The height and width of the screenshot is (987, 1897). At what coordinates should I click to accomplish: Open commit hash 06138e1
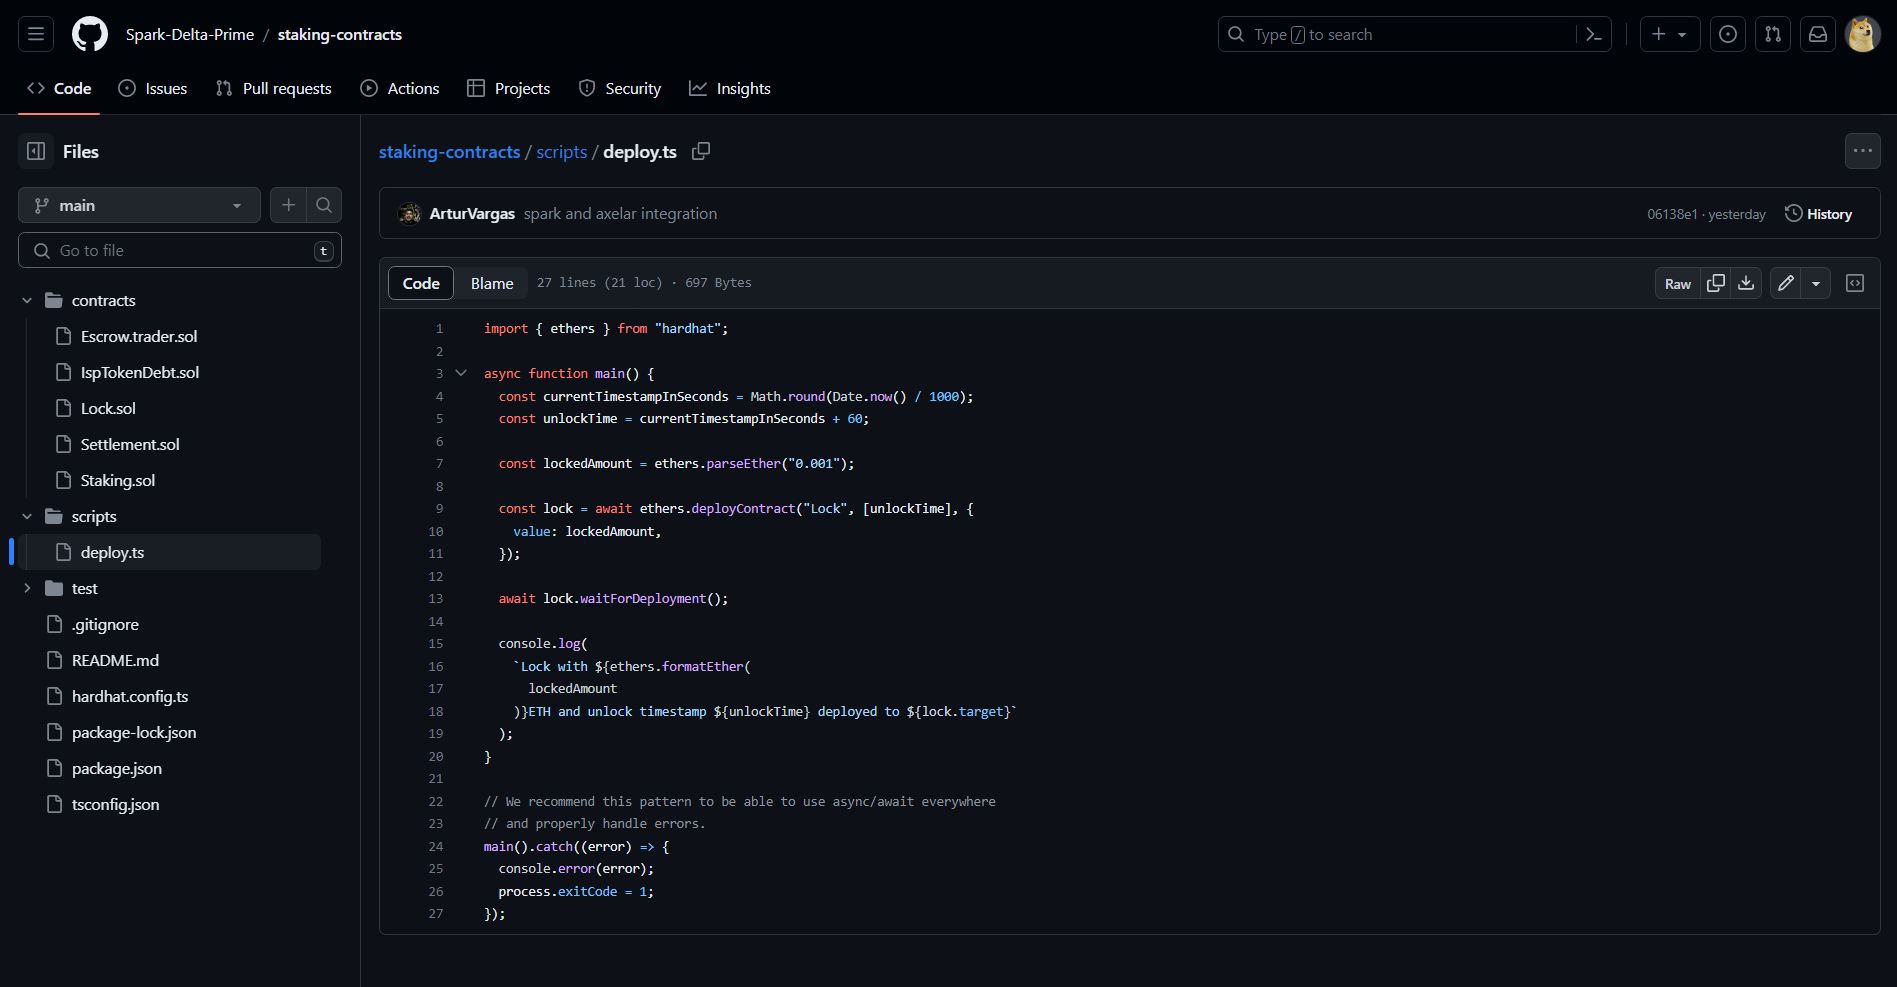click(1672, 214)
